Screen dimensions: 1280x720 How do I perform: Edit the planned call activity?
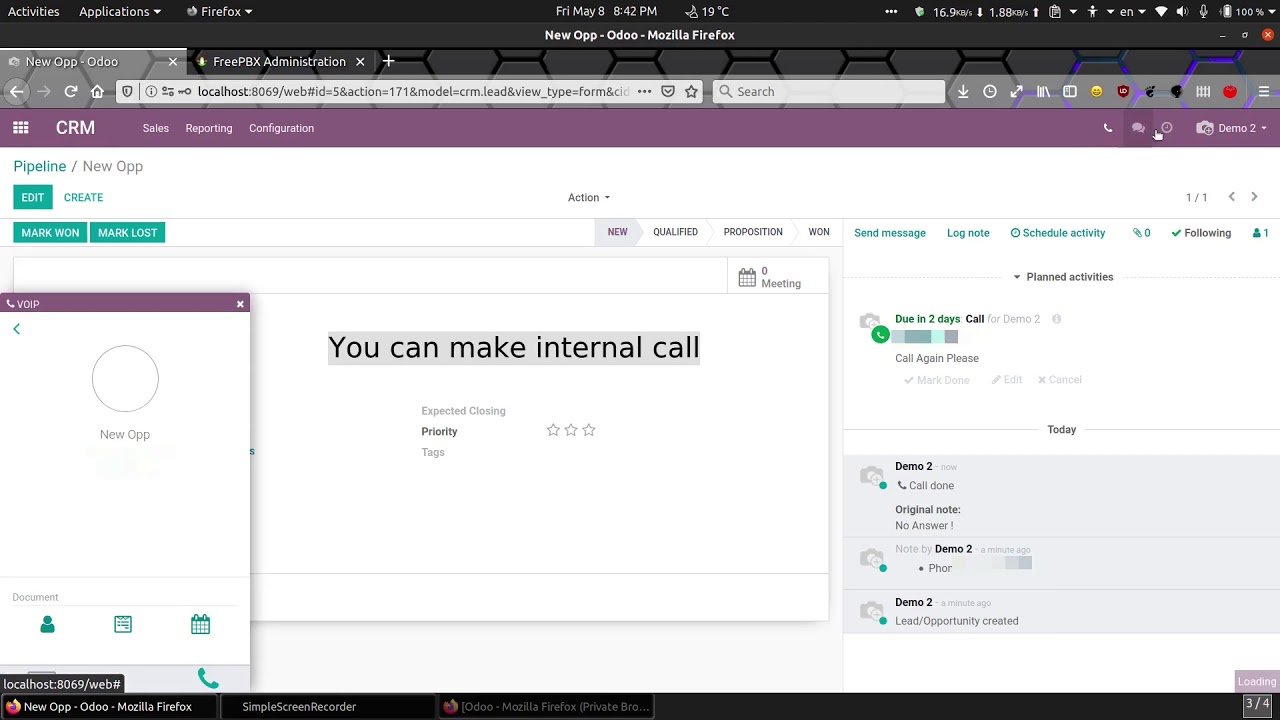[1007, 380]
